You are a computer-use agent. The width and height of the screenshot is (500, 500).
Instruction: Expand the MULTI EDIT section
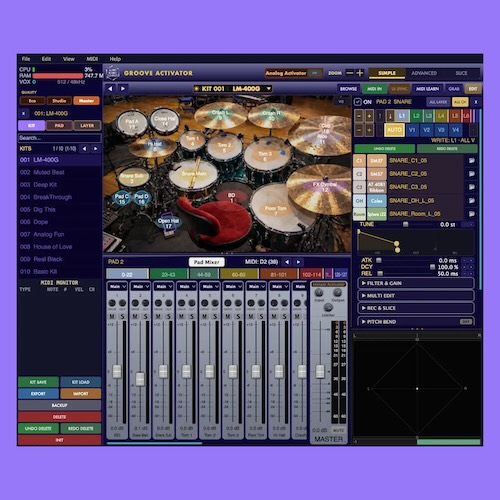click(416, 296)
